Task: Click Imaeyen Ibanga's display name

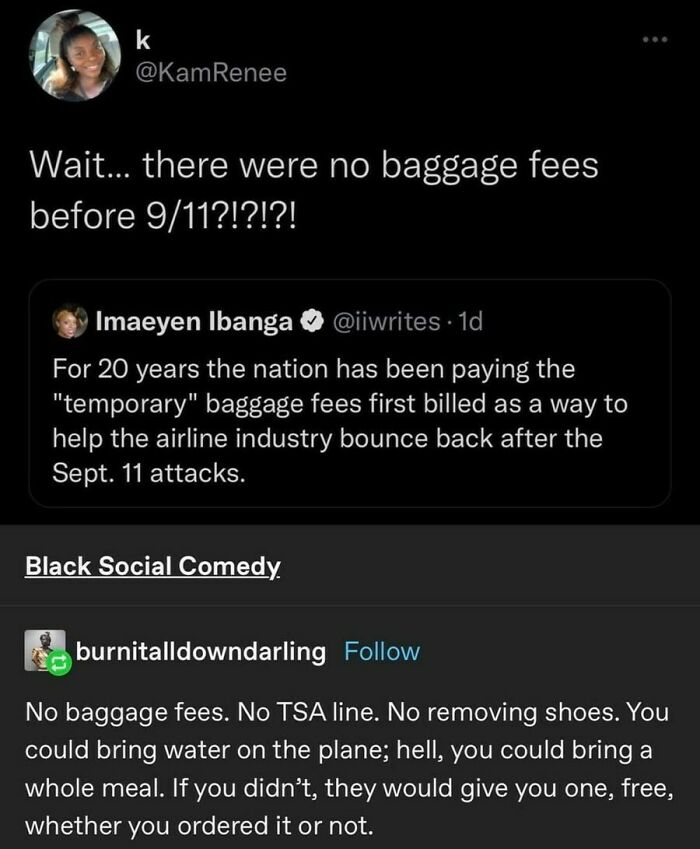Action: [x=193, y=318]
